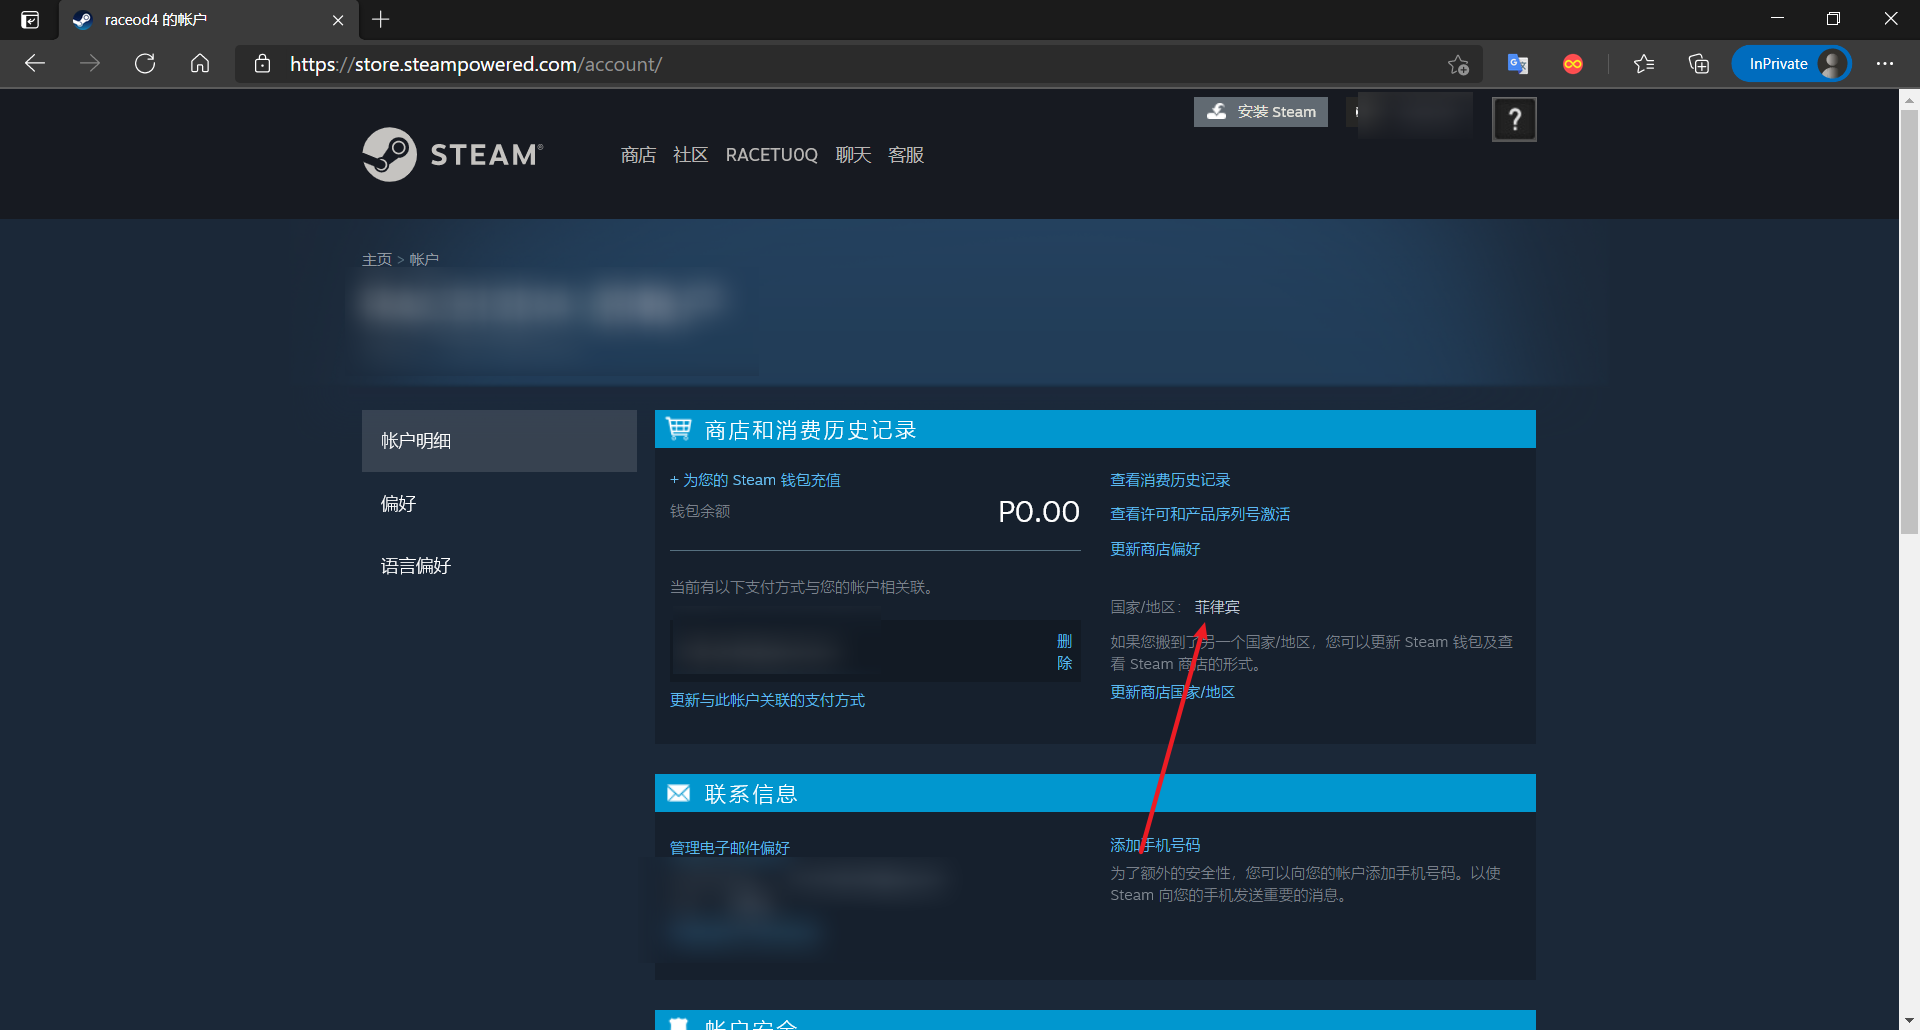Click the browser forward arrow
1920x1030 pixels.
90,64
